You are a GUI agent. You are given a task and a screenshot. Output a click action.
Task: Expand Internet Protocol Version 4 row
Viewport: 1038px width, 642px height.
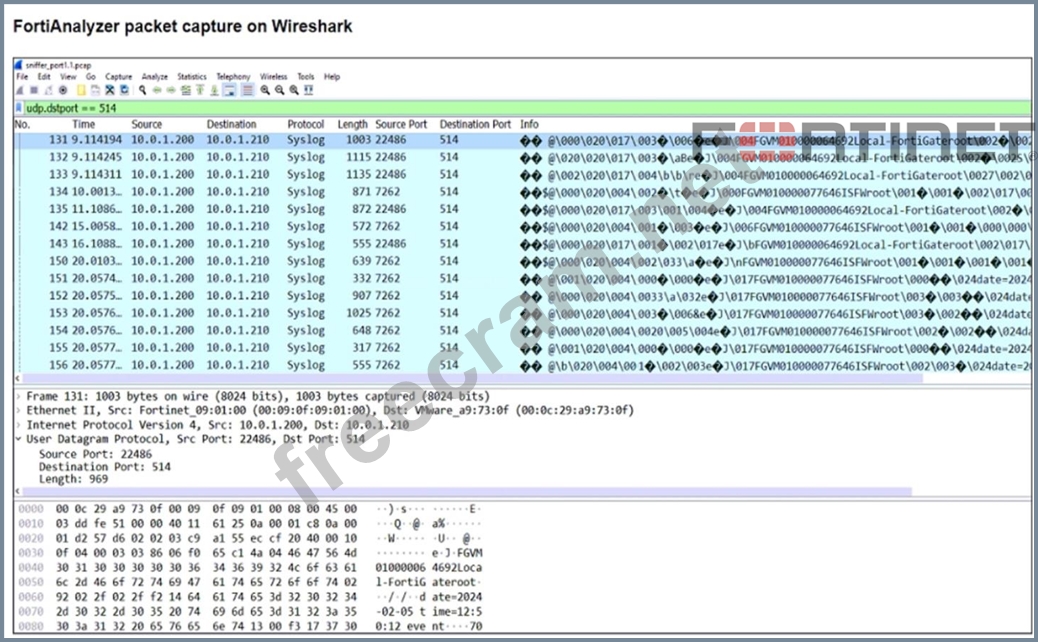click(20, 424)
